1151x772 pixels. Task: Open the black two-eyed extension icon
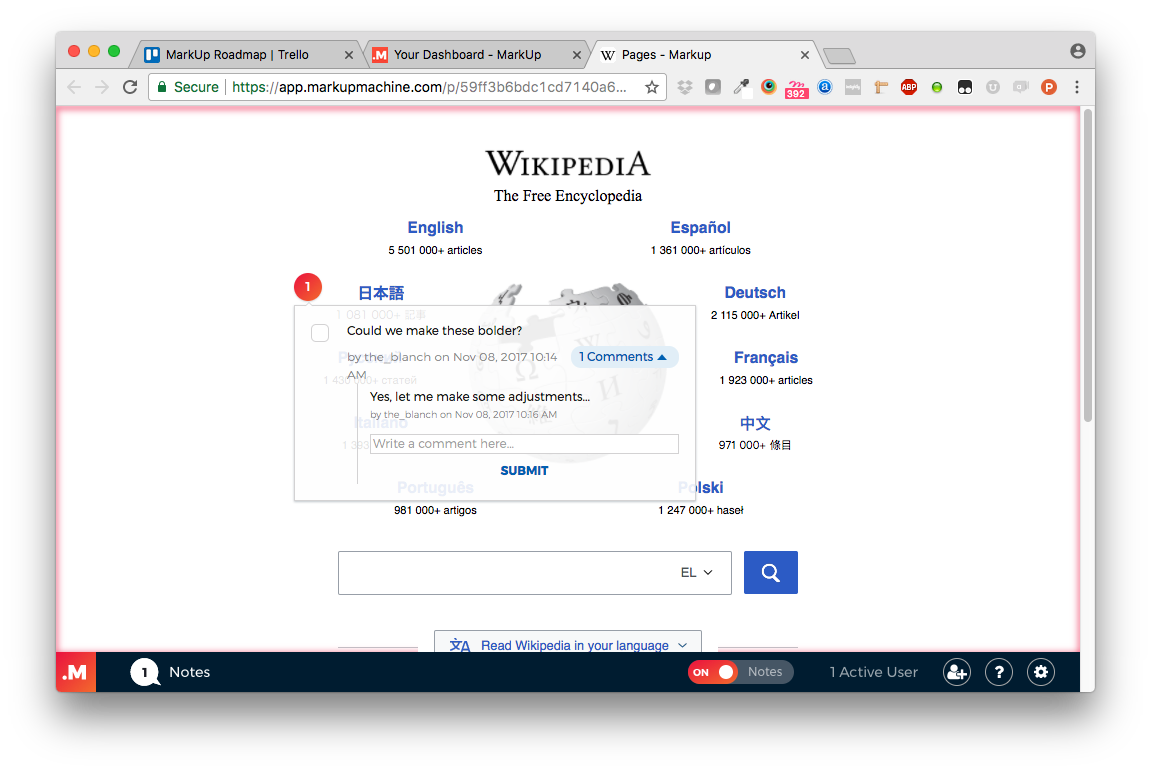965,87
